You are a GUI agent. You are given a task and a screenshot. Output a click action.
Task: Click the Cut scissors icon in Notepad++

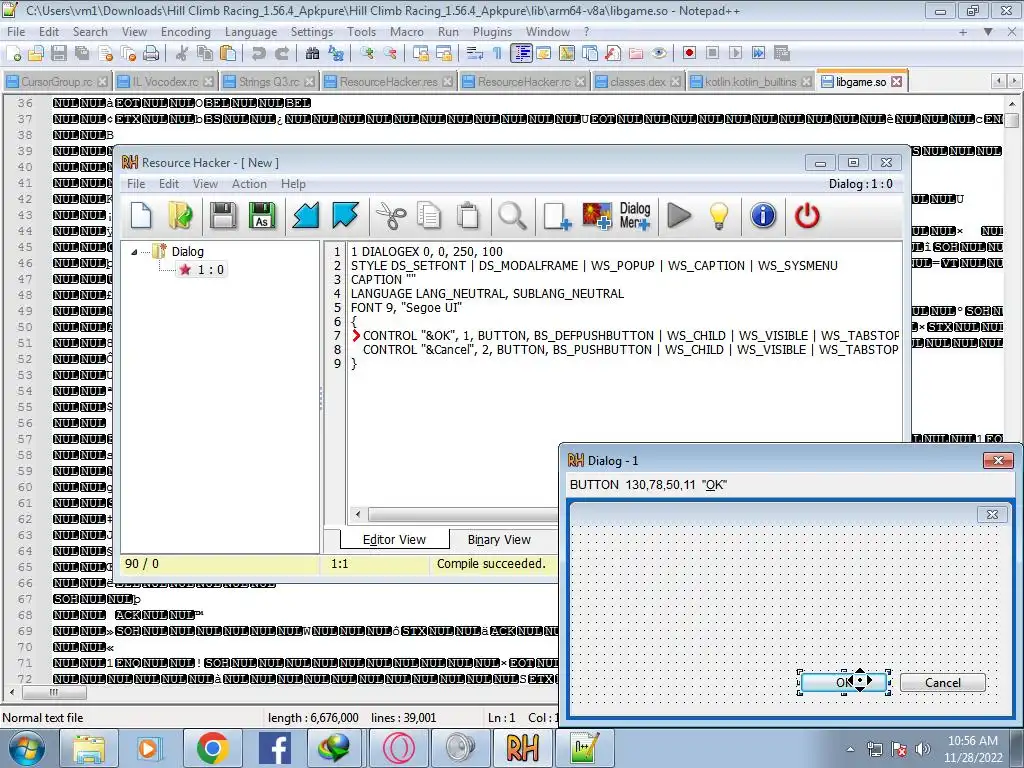point(182,54)
